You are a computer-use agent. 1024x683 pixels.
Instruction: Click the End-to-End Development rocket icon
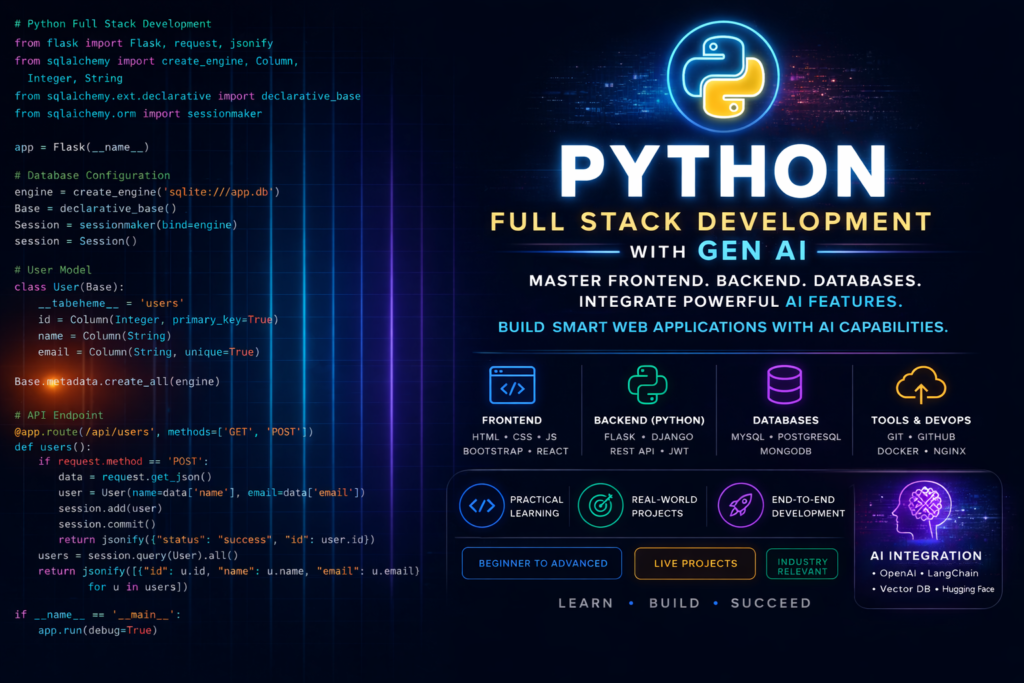740,505
